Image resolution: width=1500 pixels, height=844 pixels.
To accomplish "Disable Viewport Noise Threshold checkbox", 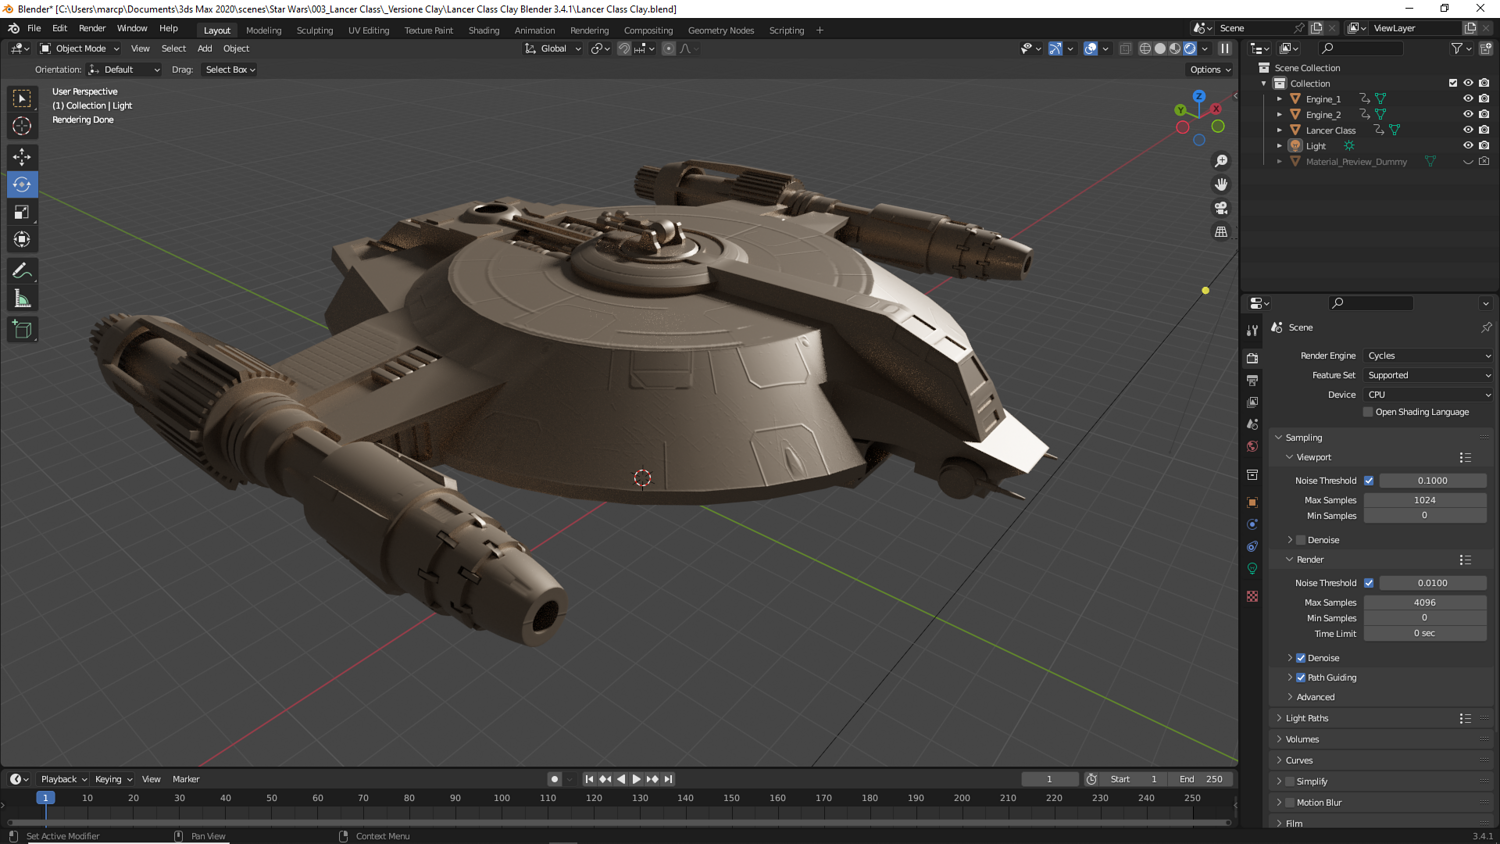I will point(1369,481).
